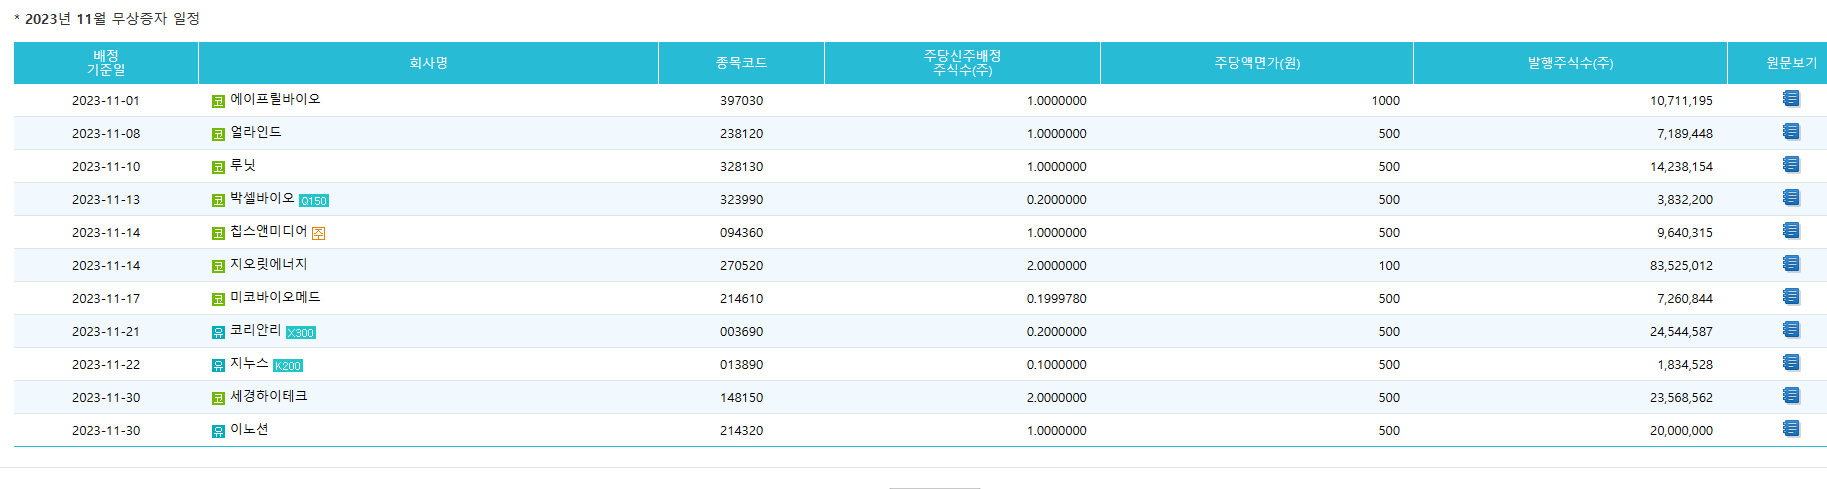1827x489 pixels.
Task: Open the original filing icon for 세경하이테크
Action: tap(1790, 395)
